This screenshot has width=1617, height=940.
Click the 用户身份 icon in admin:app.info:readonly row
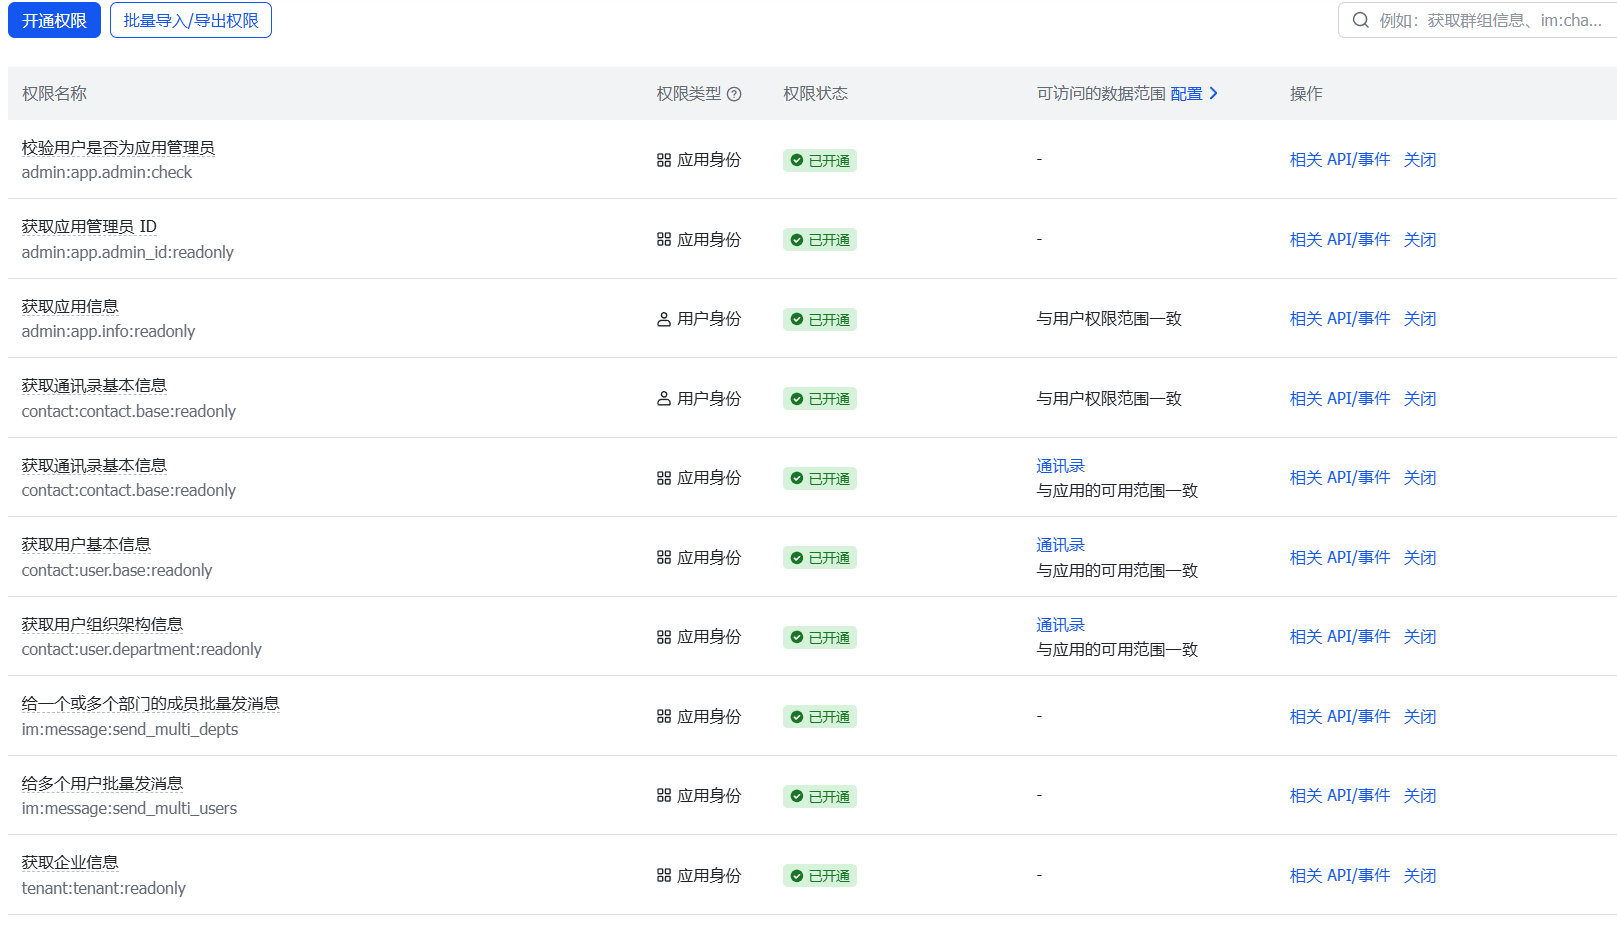pyautogui.click(x=664, y=319)
